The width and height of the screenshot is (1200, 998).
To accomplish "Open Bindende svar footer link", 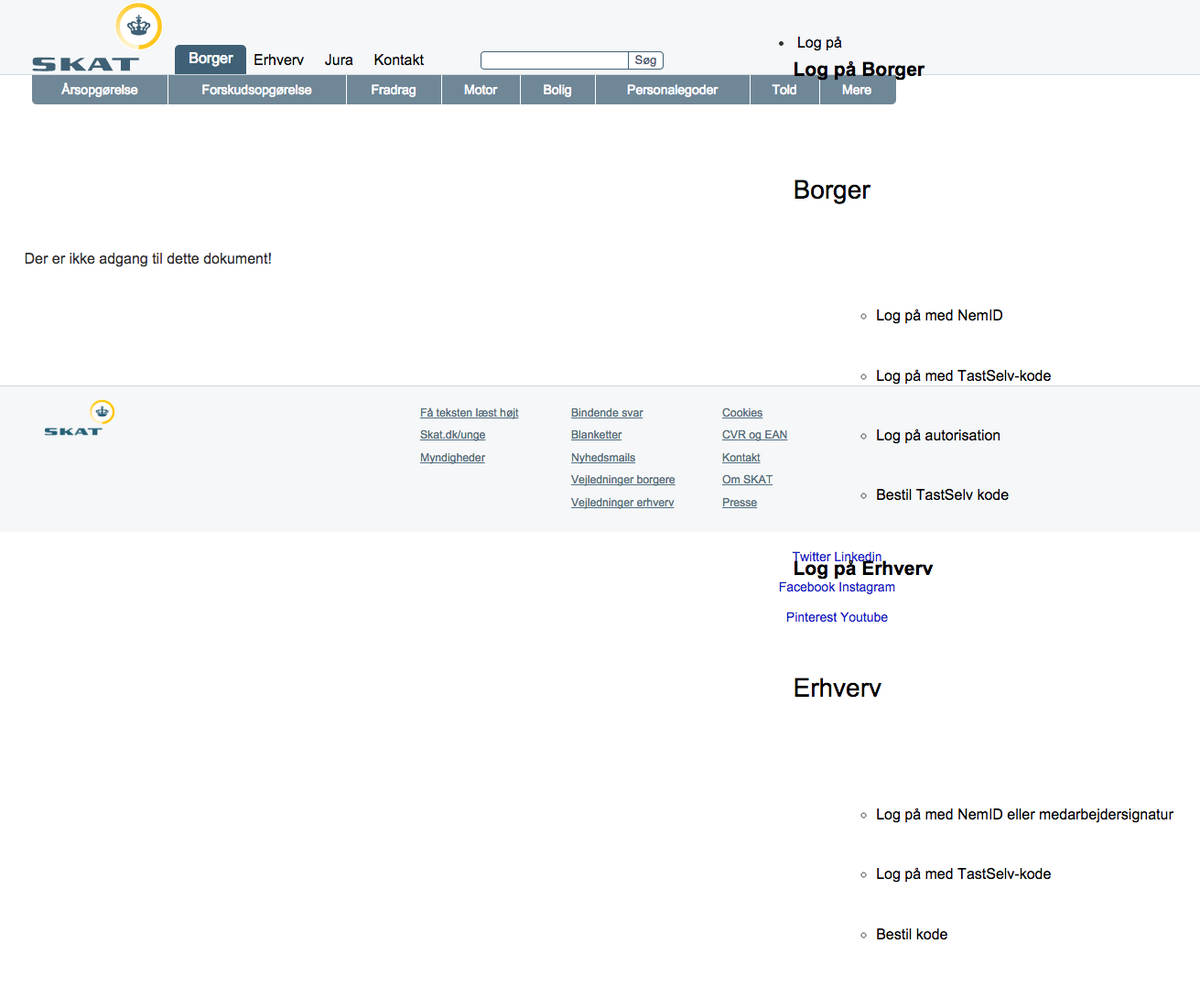I will [607, 413].
